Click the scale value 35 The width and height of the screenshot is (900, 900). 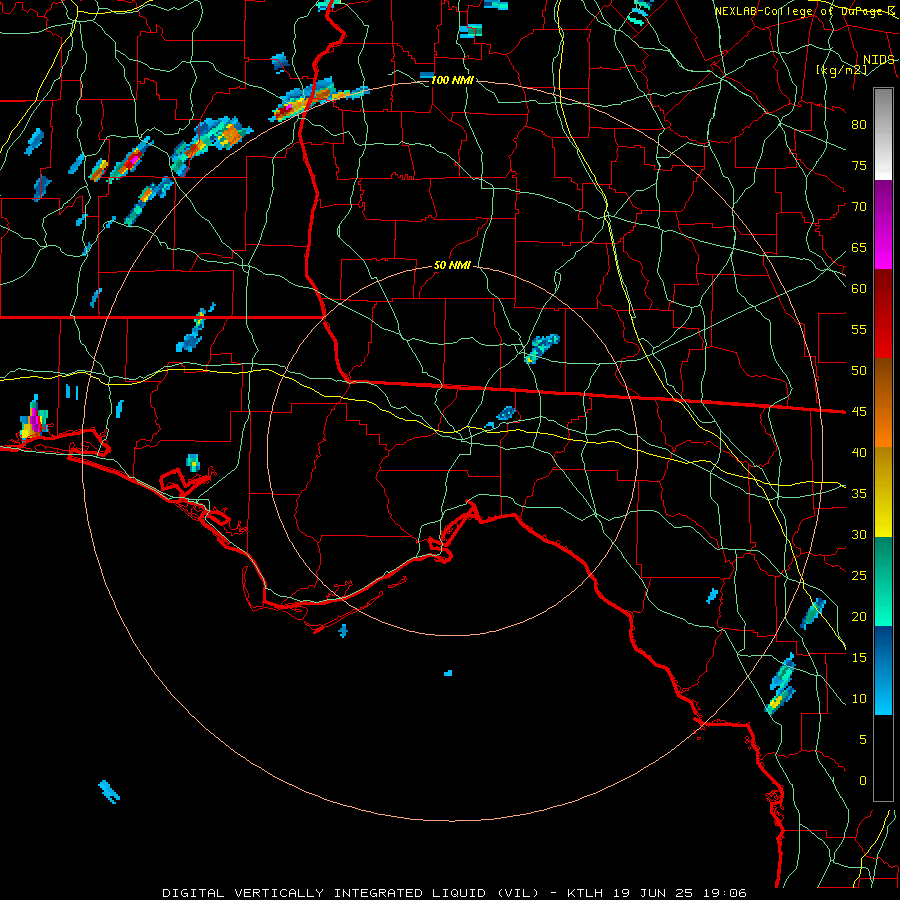coord(859,494)
